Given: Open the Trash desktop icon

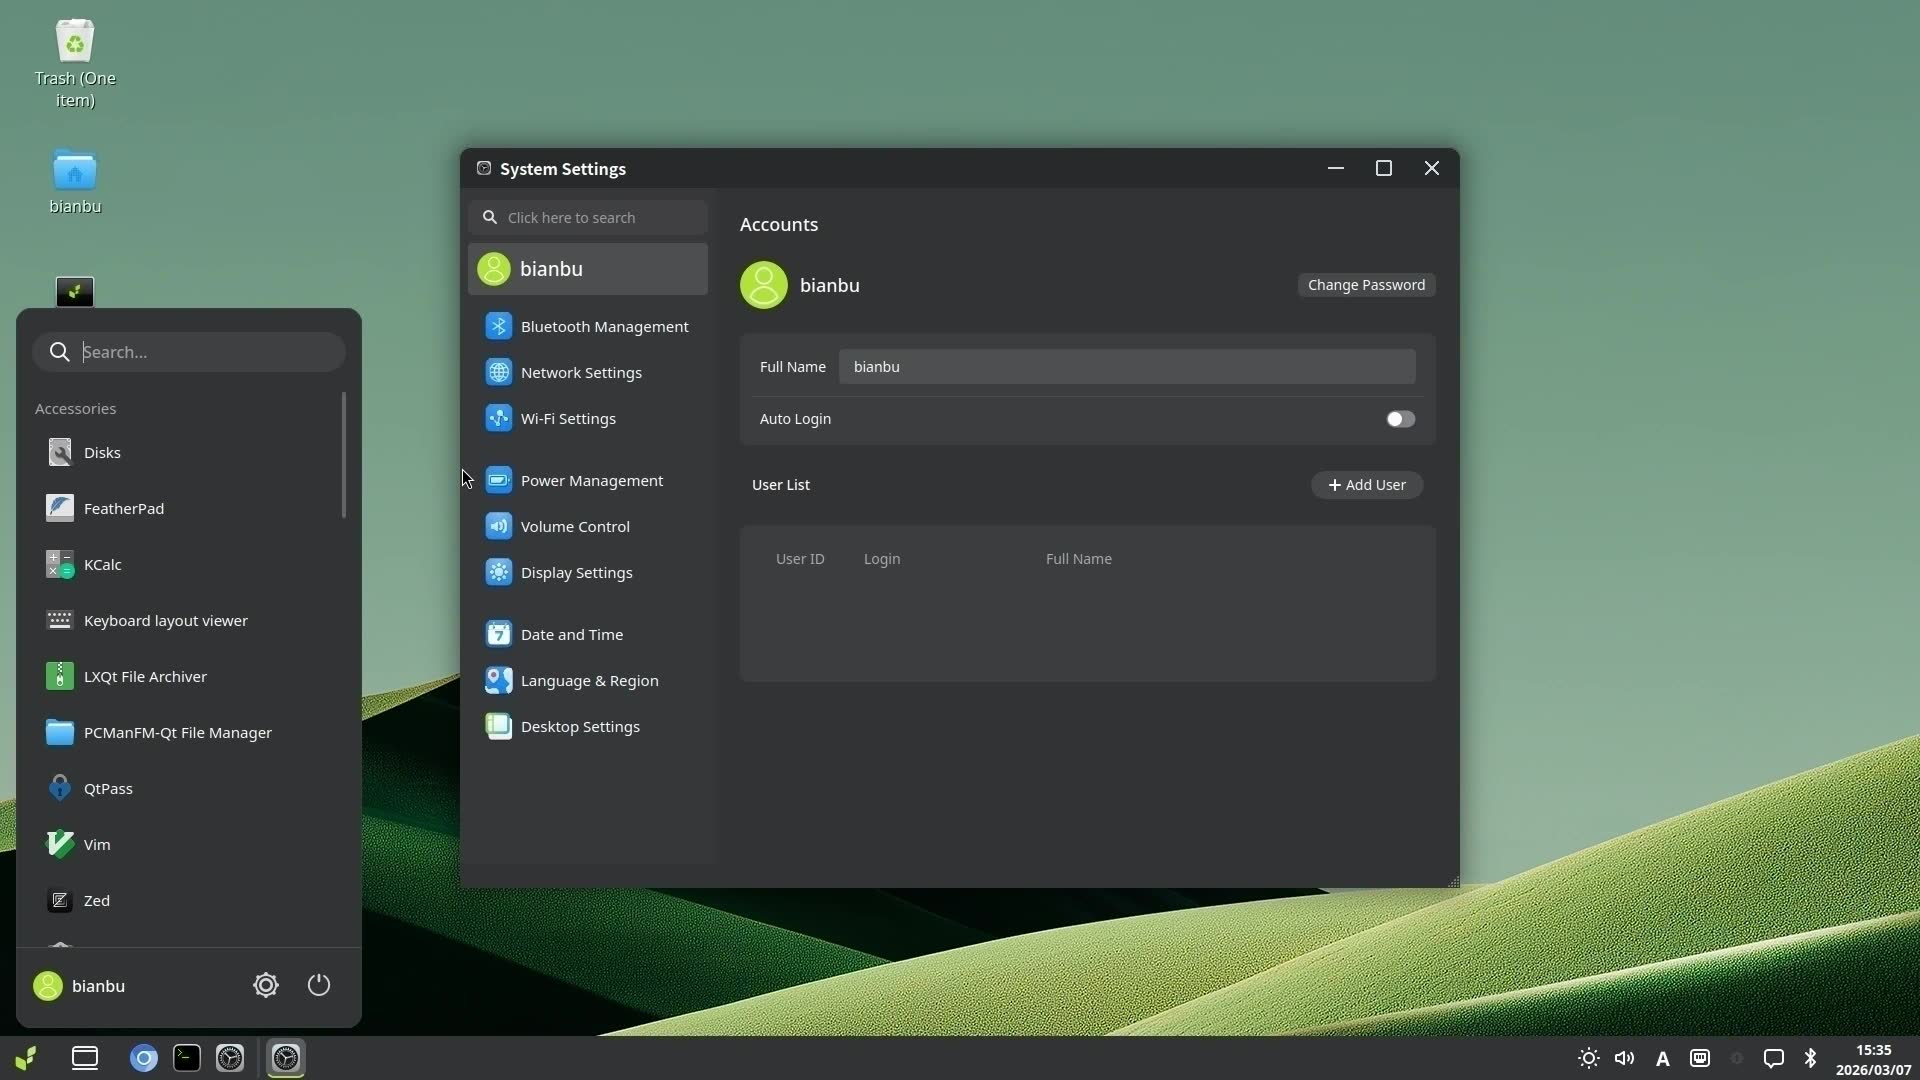Looking at the screenshot, I should 75,64.
